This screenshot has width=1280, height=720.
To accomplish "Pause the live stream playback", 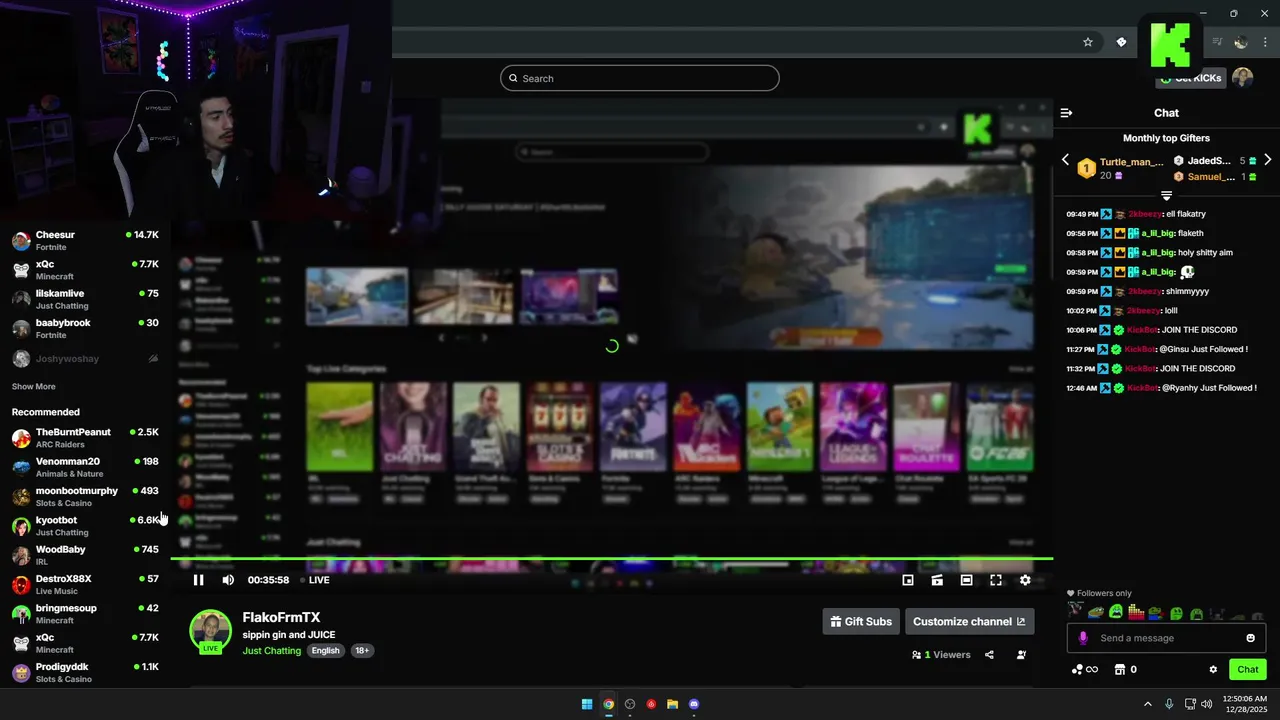I will point(198,580).
